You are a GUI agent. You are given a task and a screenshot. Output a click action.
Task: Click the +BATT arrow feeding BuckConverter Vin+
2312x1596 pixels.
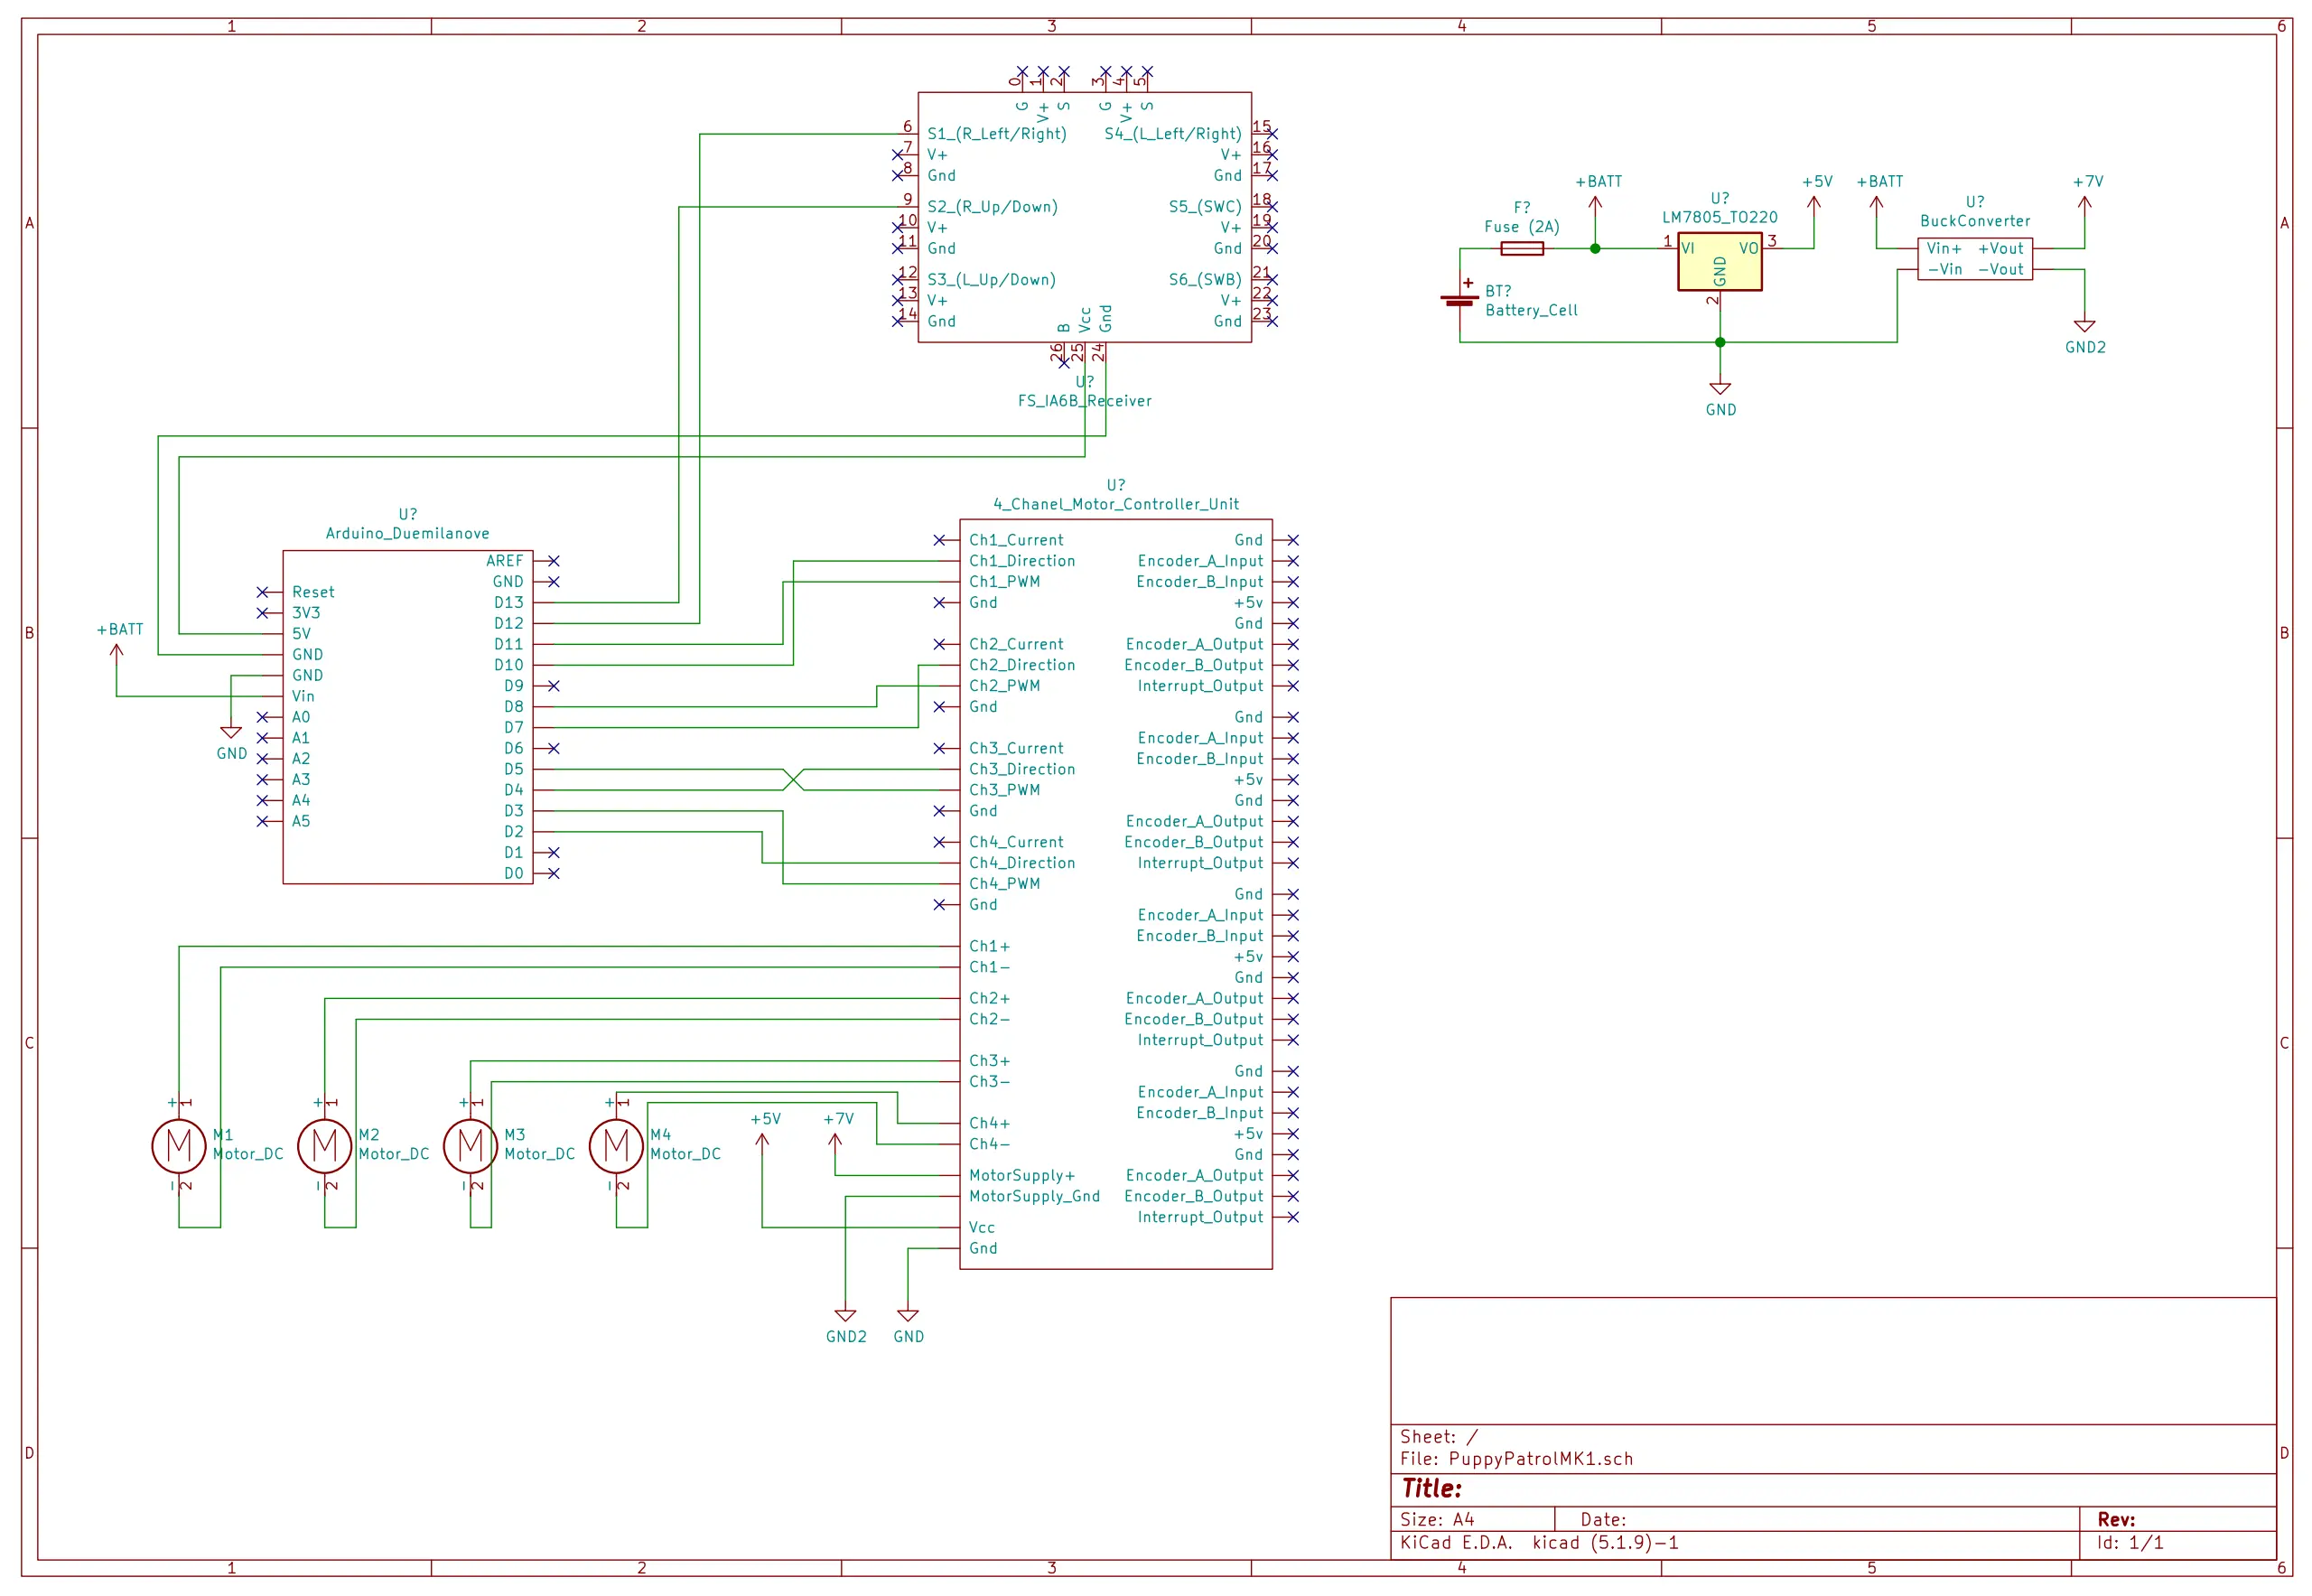[1877, 205]
